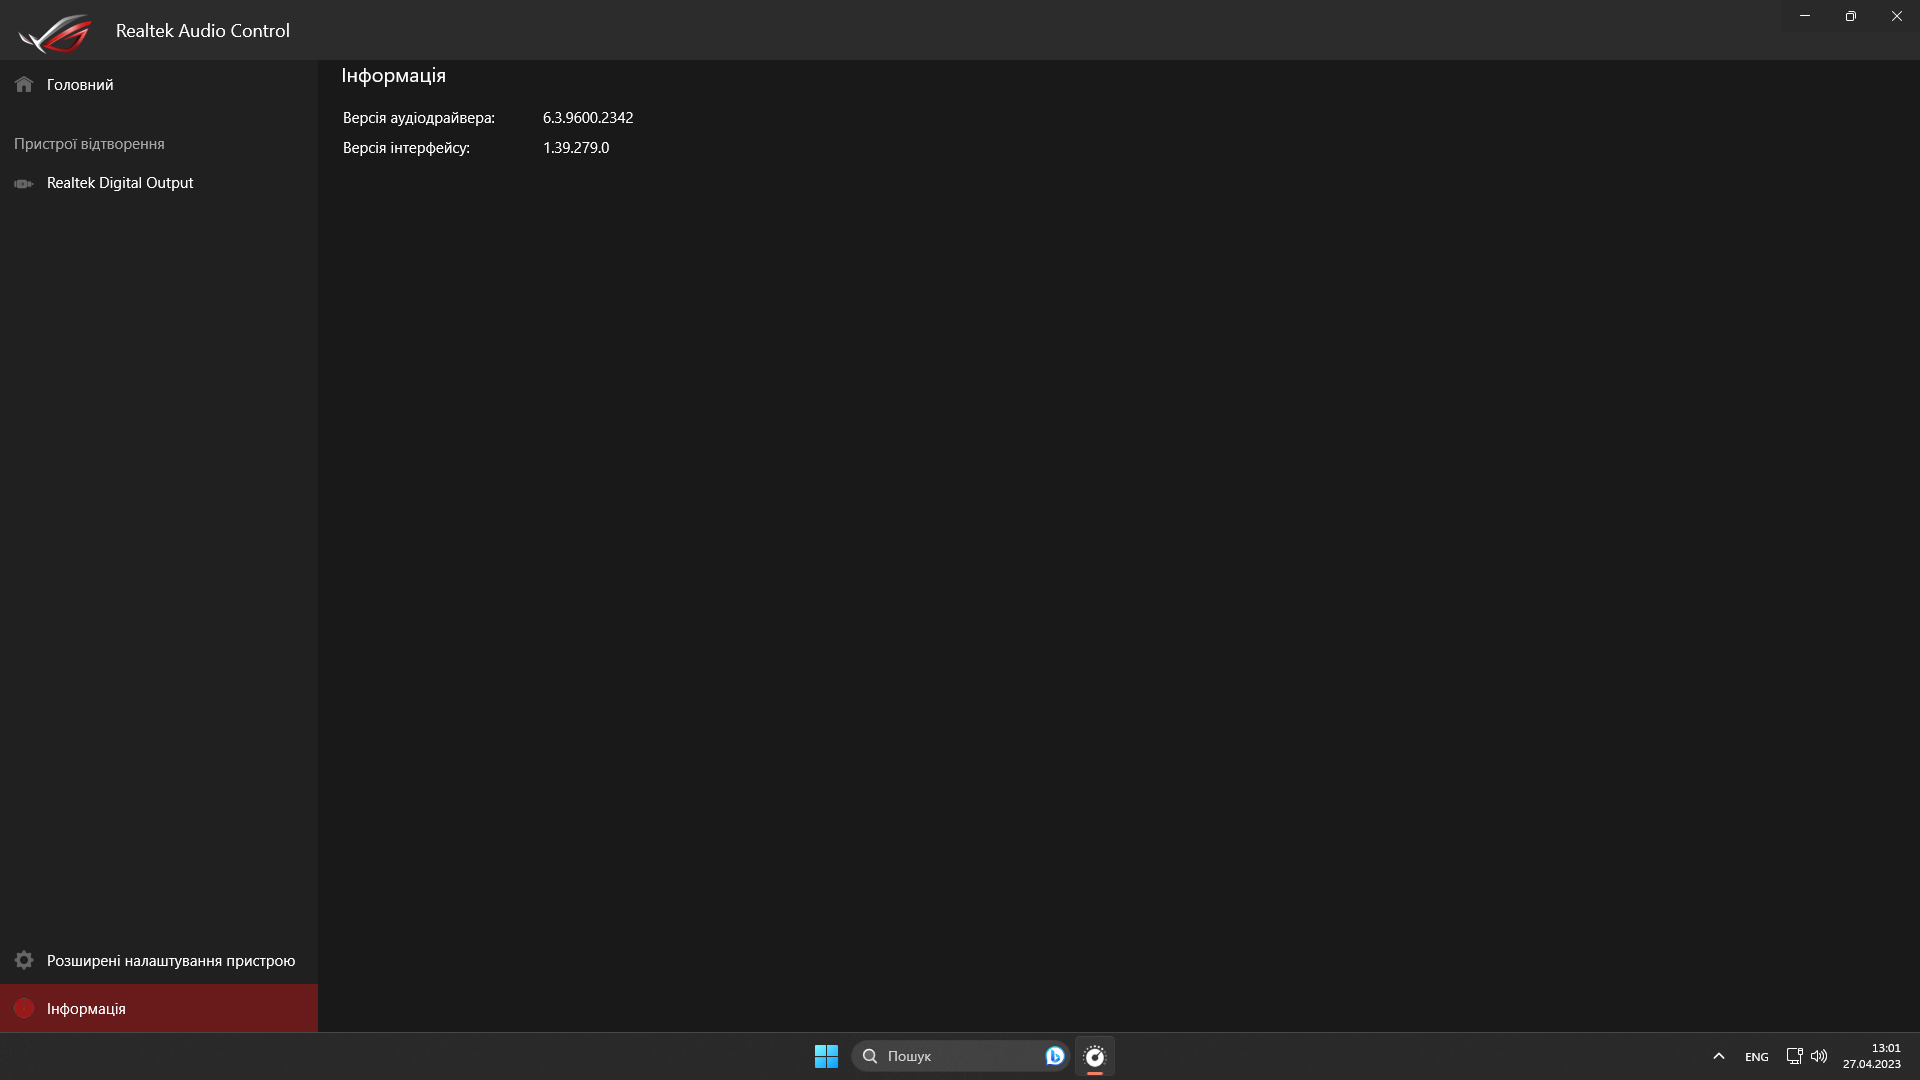Open the volume speaker tray icon
Screen dimensions: 1920x1080
(x=1819, y=1056)
